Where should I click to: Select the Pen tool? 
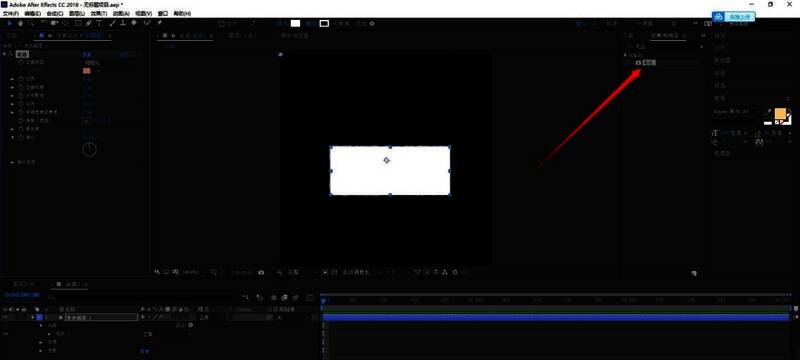(x=89, y=23)
